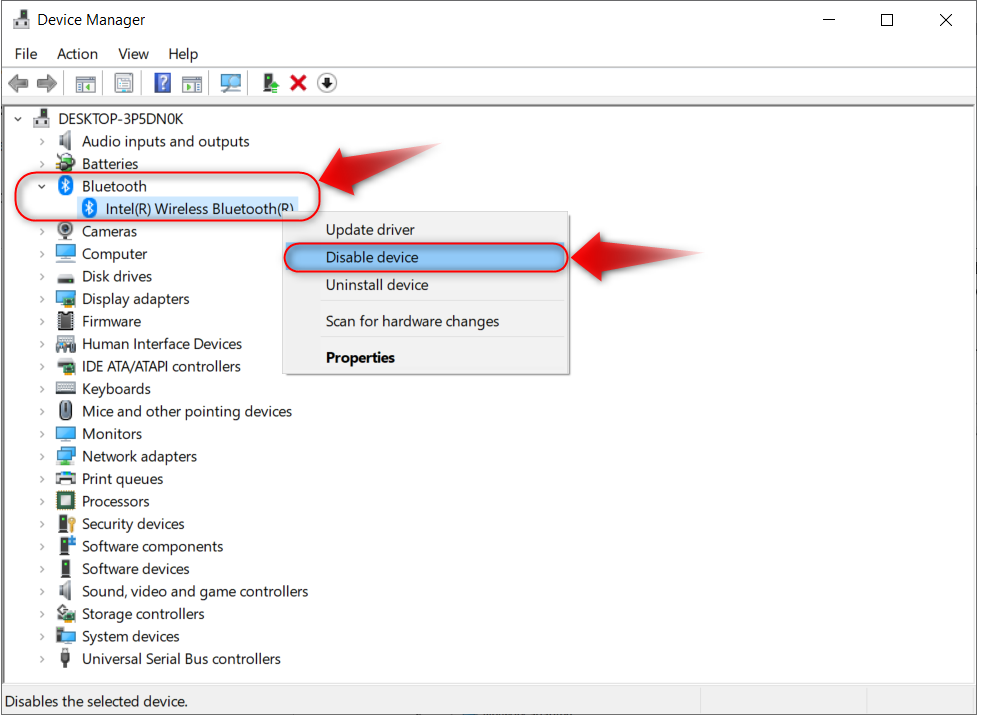Click the Properties toolbar icon
The width and height of the screenshot is (983, 715).
124,83
